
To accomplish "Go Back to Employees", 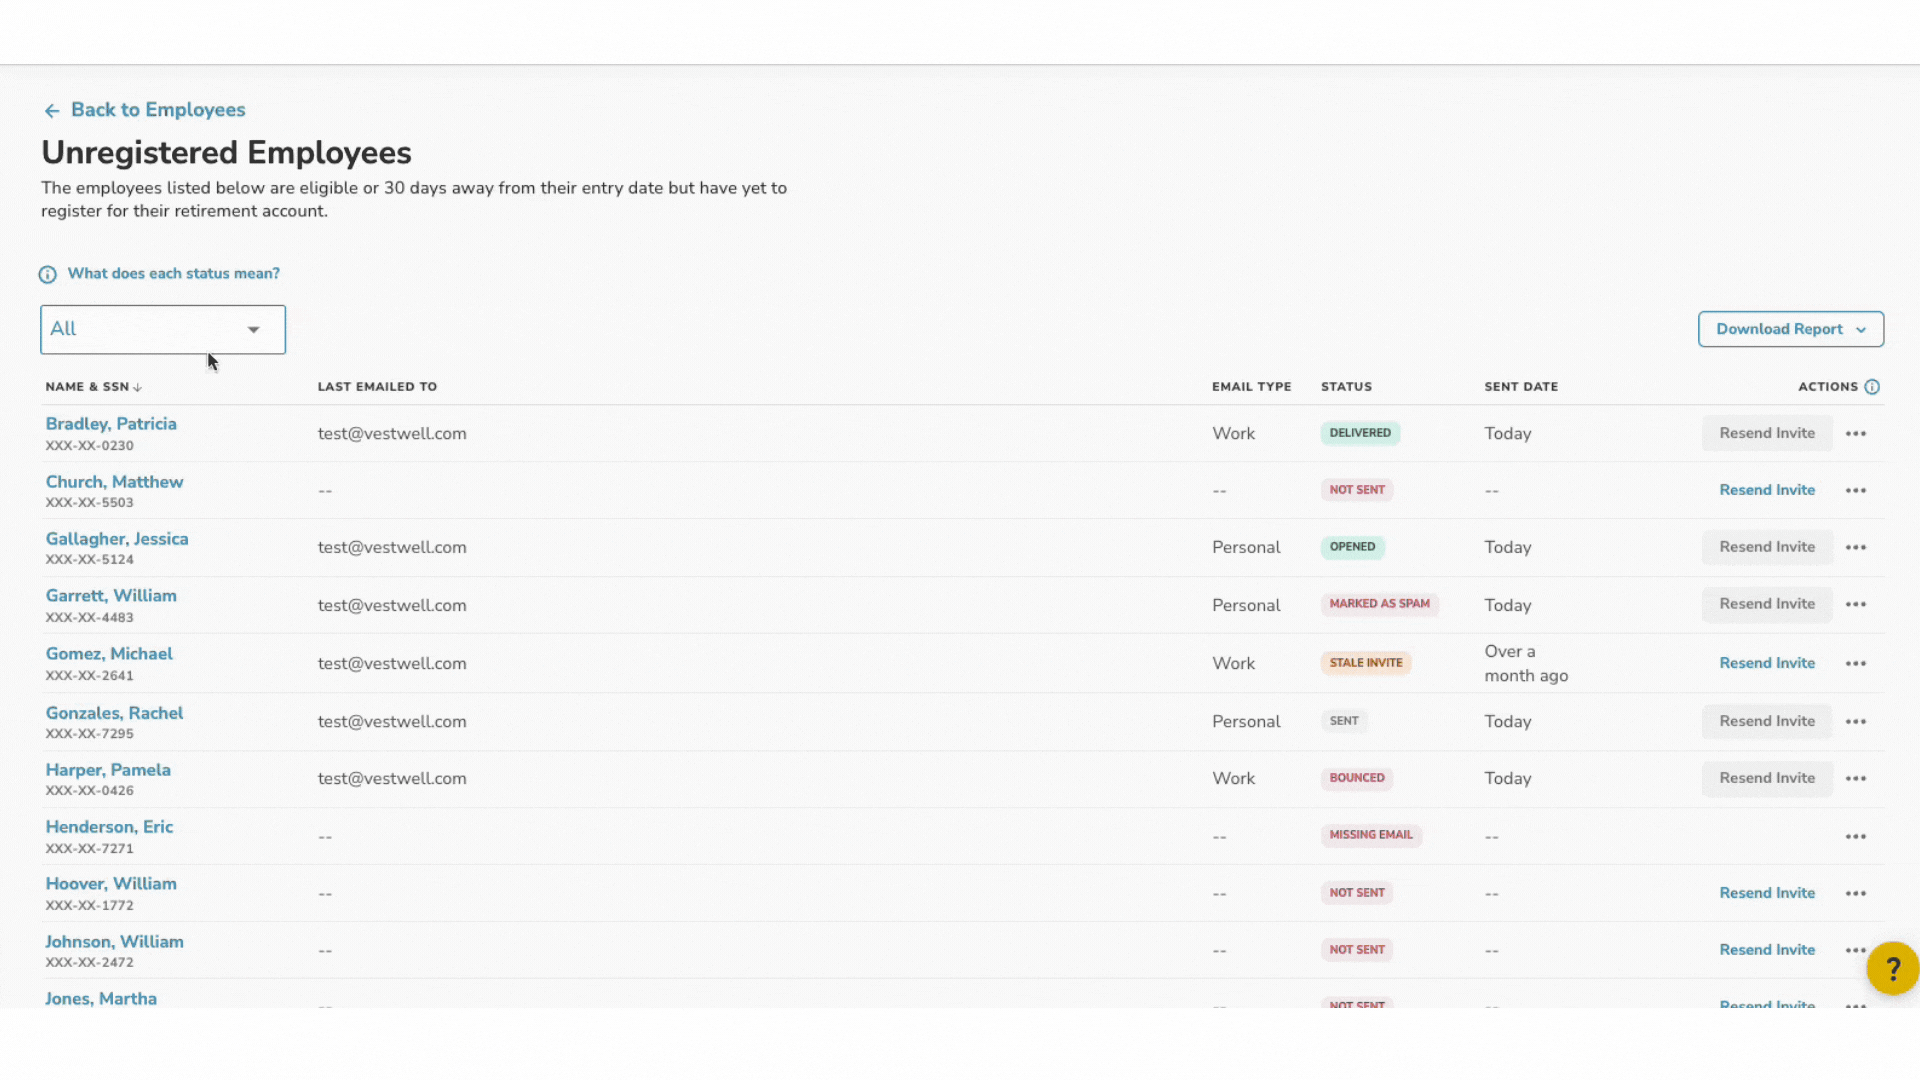I will [158, 110].
